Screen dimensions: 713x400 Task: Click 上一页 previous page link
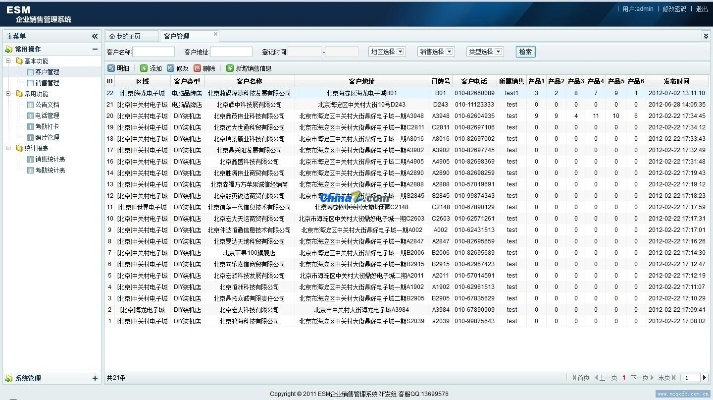[x=606, y=378]
